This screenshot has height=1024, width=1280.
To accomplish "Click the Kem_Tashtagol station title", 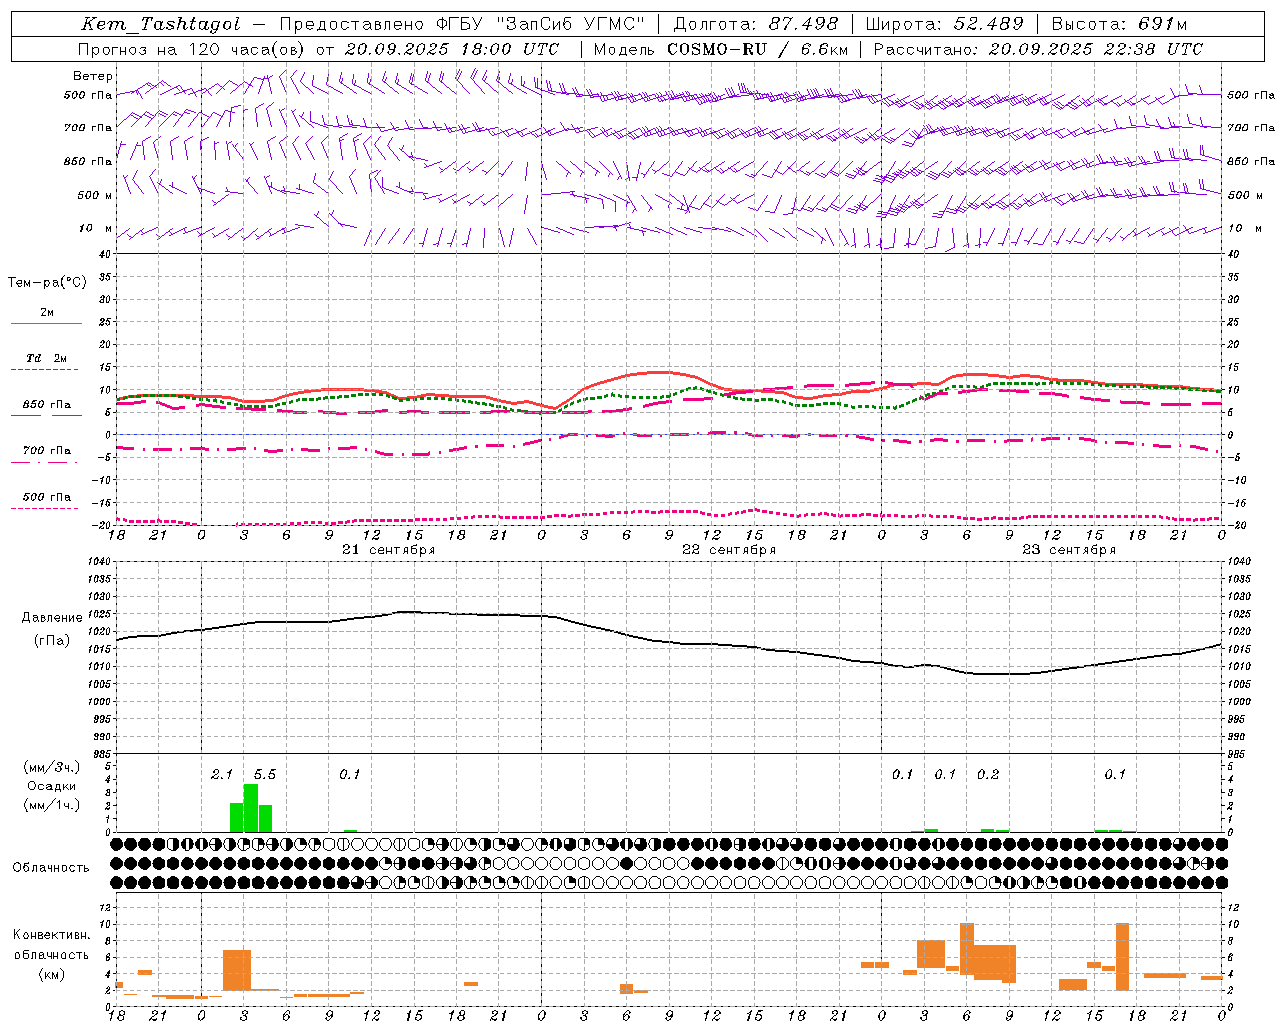I will 161,24.
